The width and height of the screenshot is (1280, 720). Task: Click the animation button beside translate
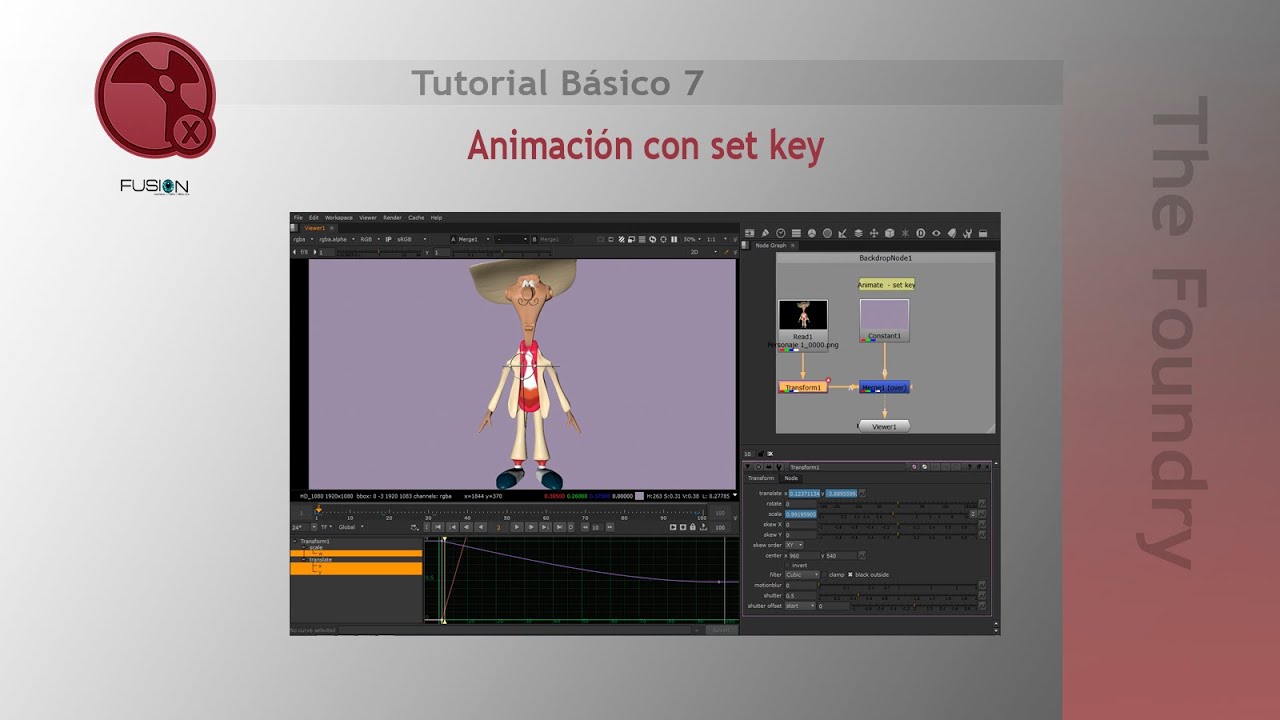[862, 493]
